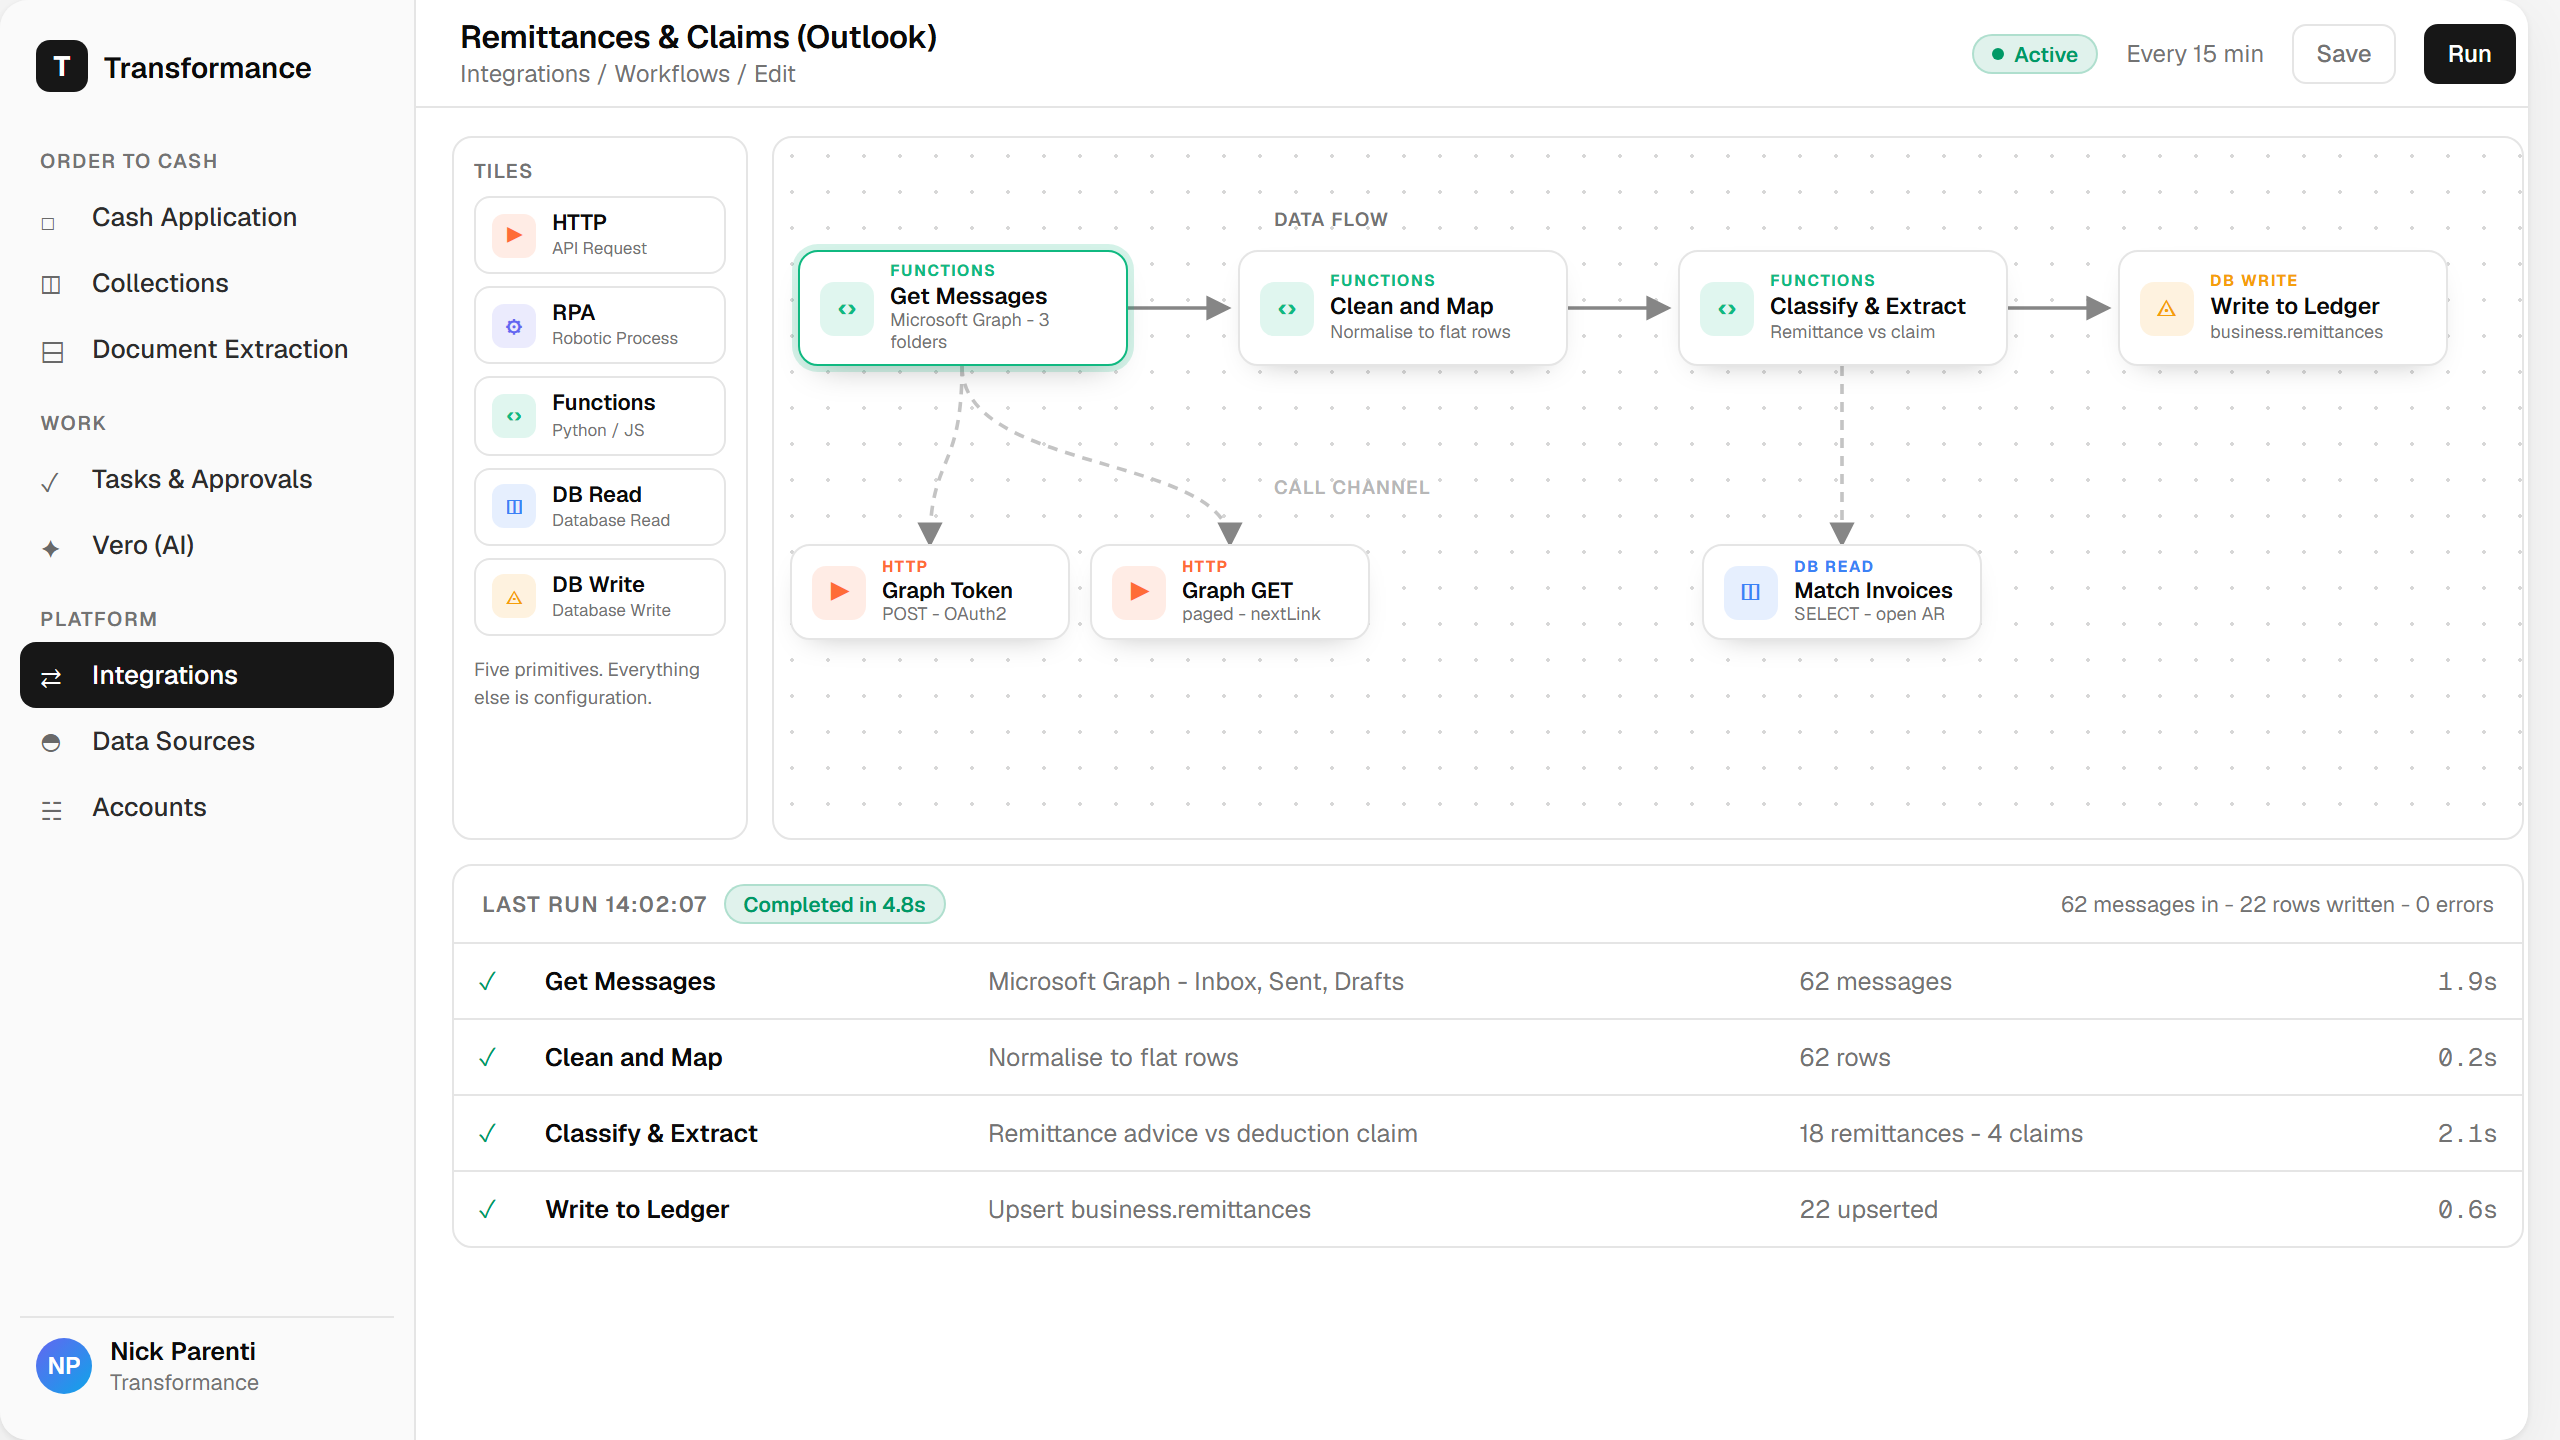Select the Get Messages workflow node
Screen dimensions: 2560x1440
963,308
